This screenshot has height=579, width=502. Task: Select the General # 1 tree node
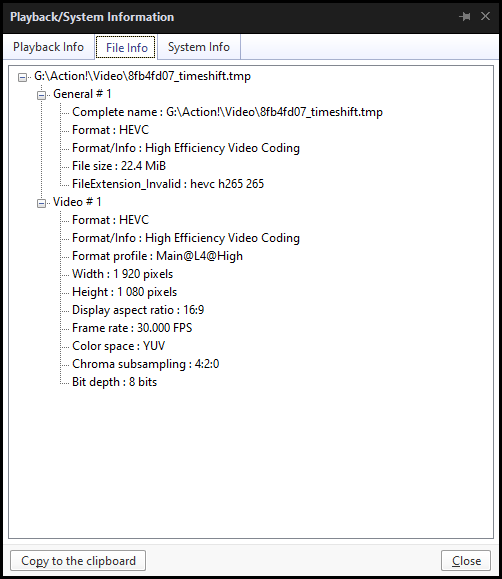[x=82, y=94]
